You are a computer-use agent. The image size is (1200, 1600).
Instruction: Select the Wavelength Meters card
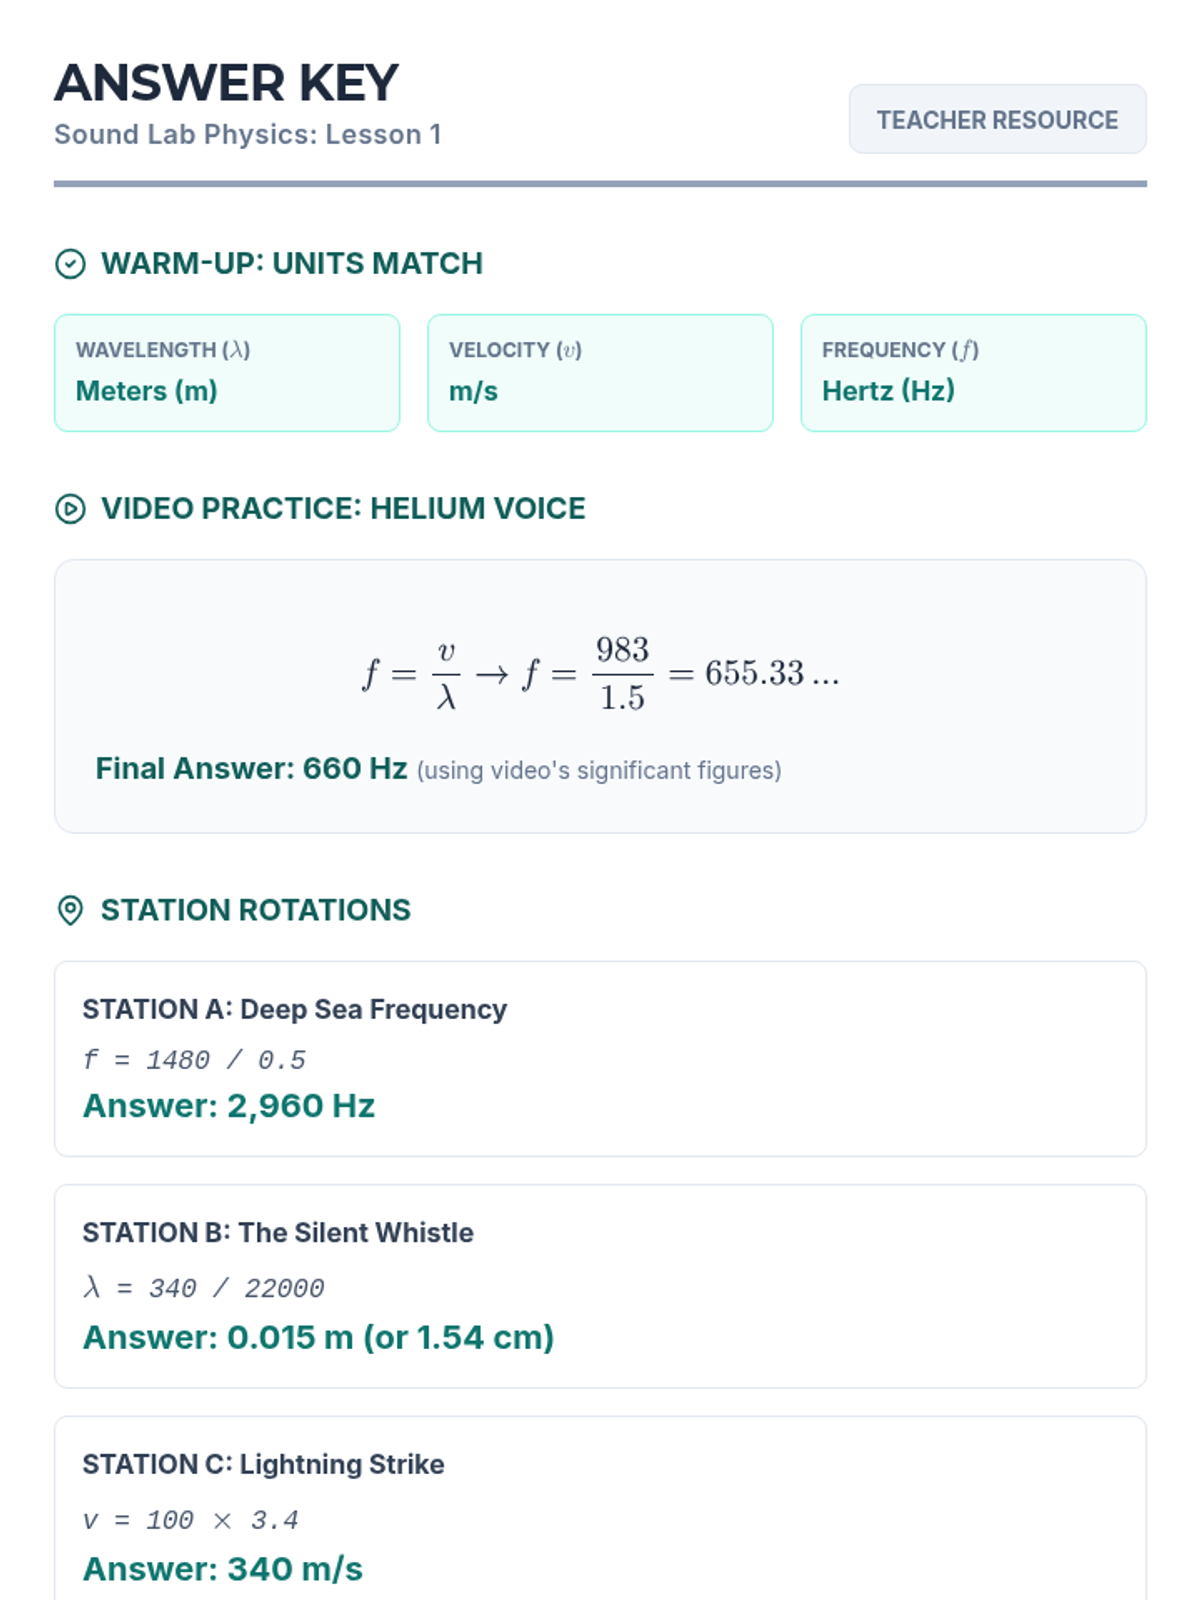tap(227, 373)
